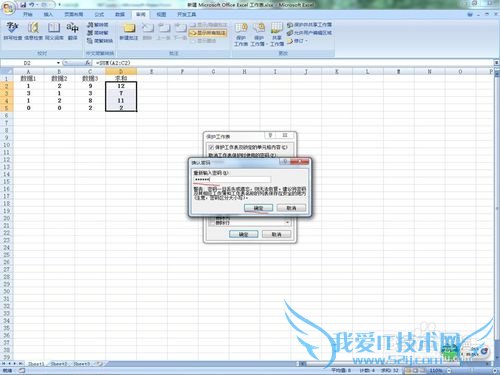Click Protect and Share Workbook (保护并共享工作簿)
The height and width of the screenshot is (375, 500).
309,25
